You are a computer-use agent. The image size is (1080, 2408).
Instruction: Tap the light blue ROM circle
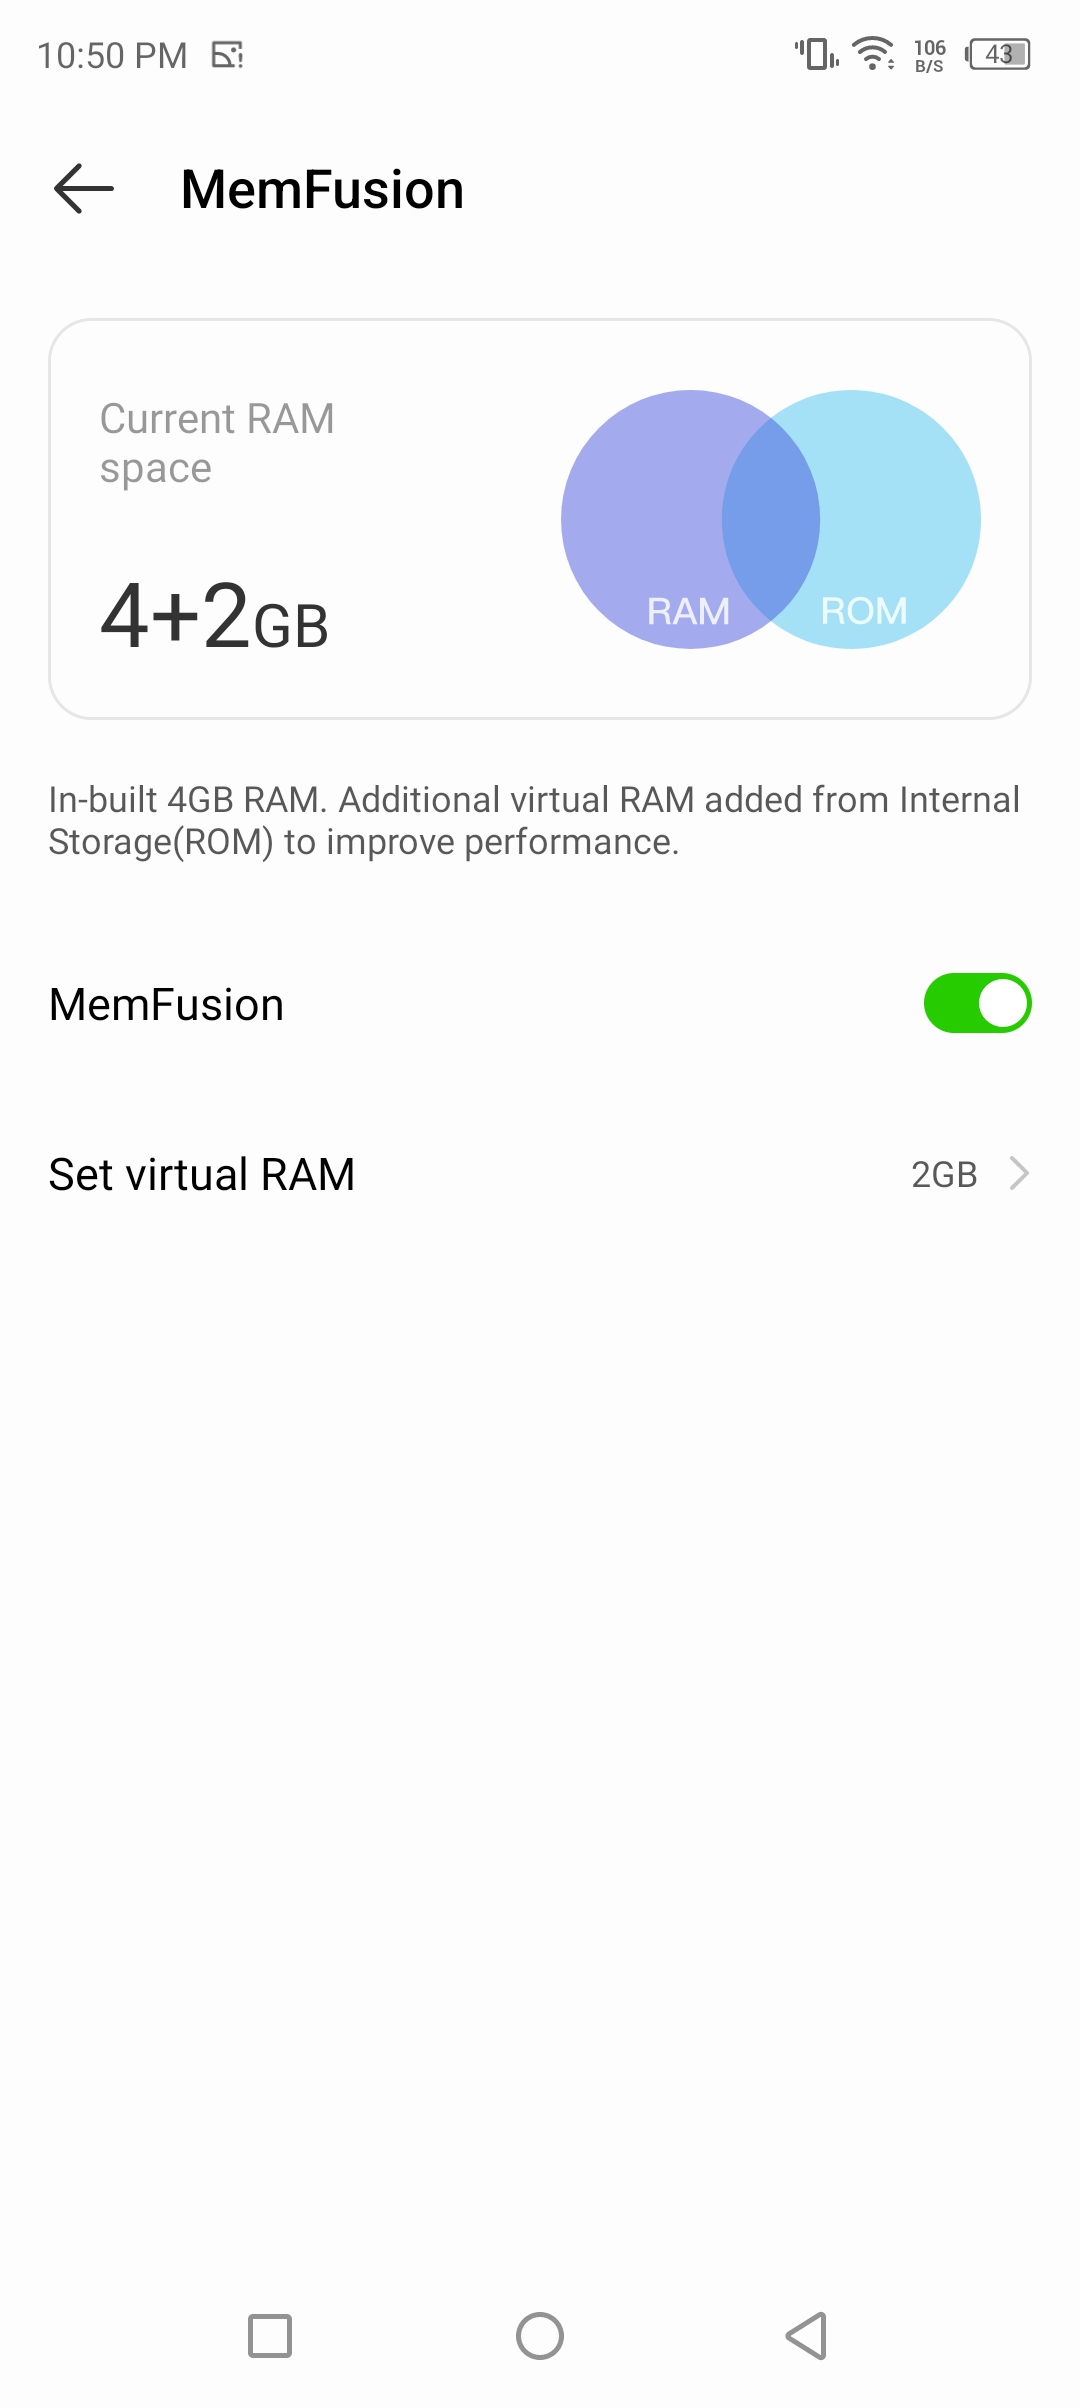tap(890, 519)
